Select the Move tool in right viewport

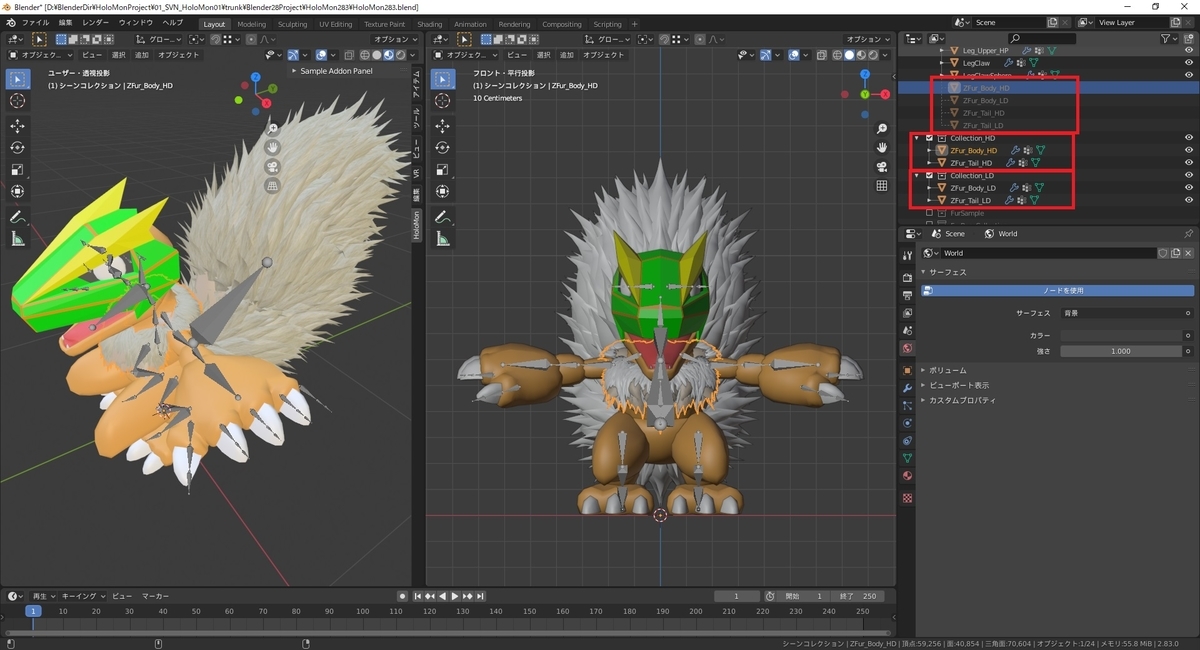pos(443,126)
